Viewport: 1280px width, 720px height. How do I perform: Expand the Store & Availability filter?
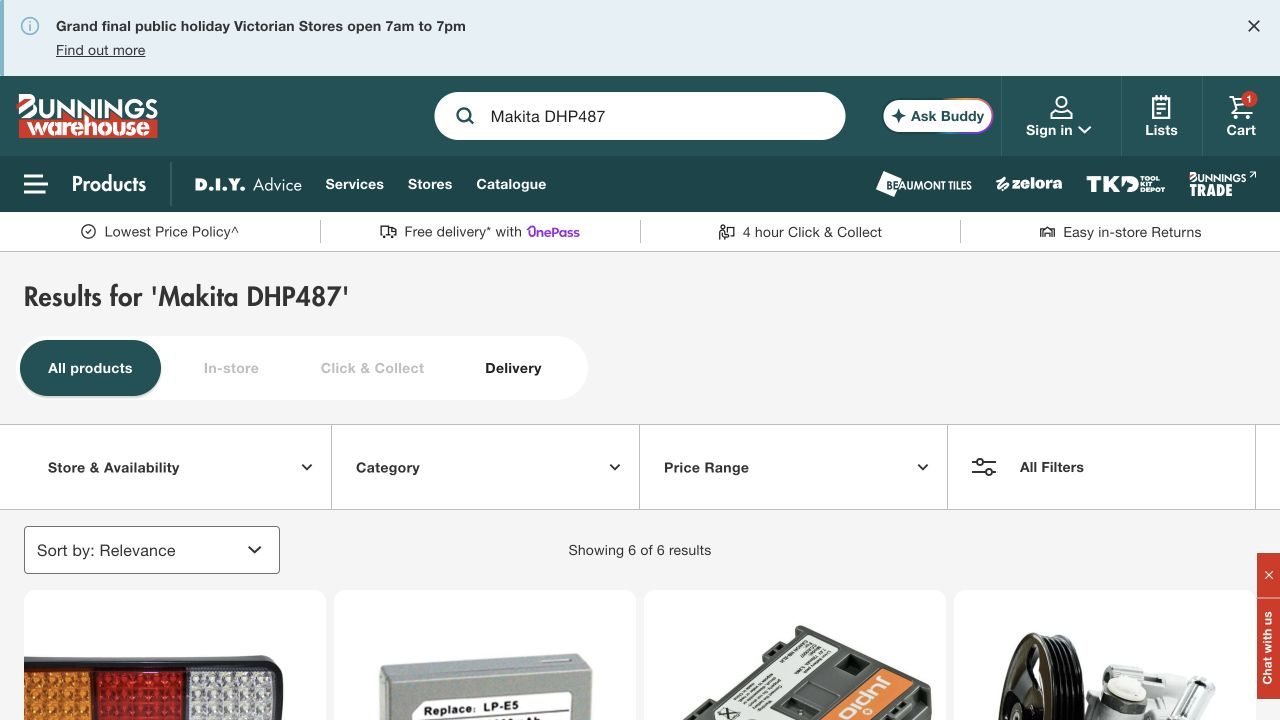pyautogui.click(x=180, y=467)
